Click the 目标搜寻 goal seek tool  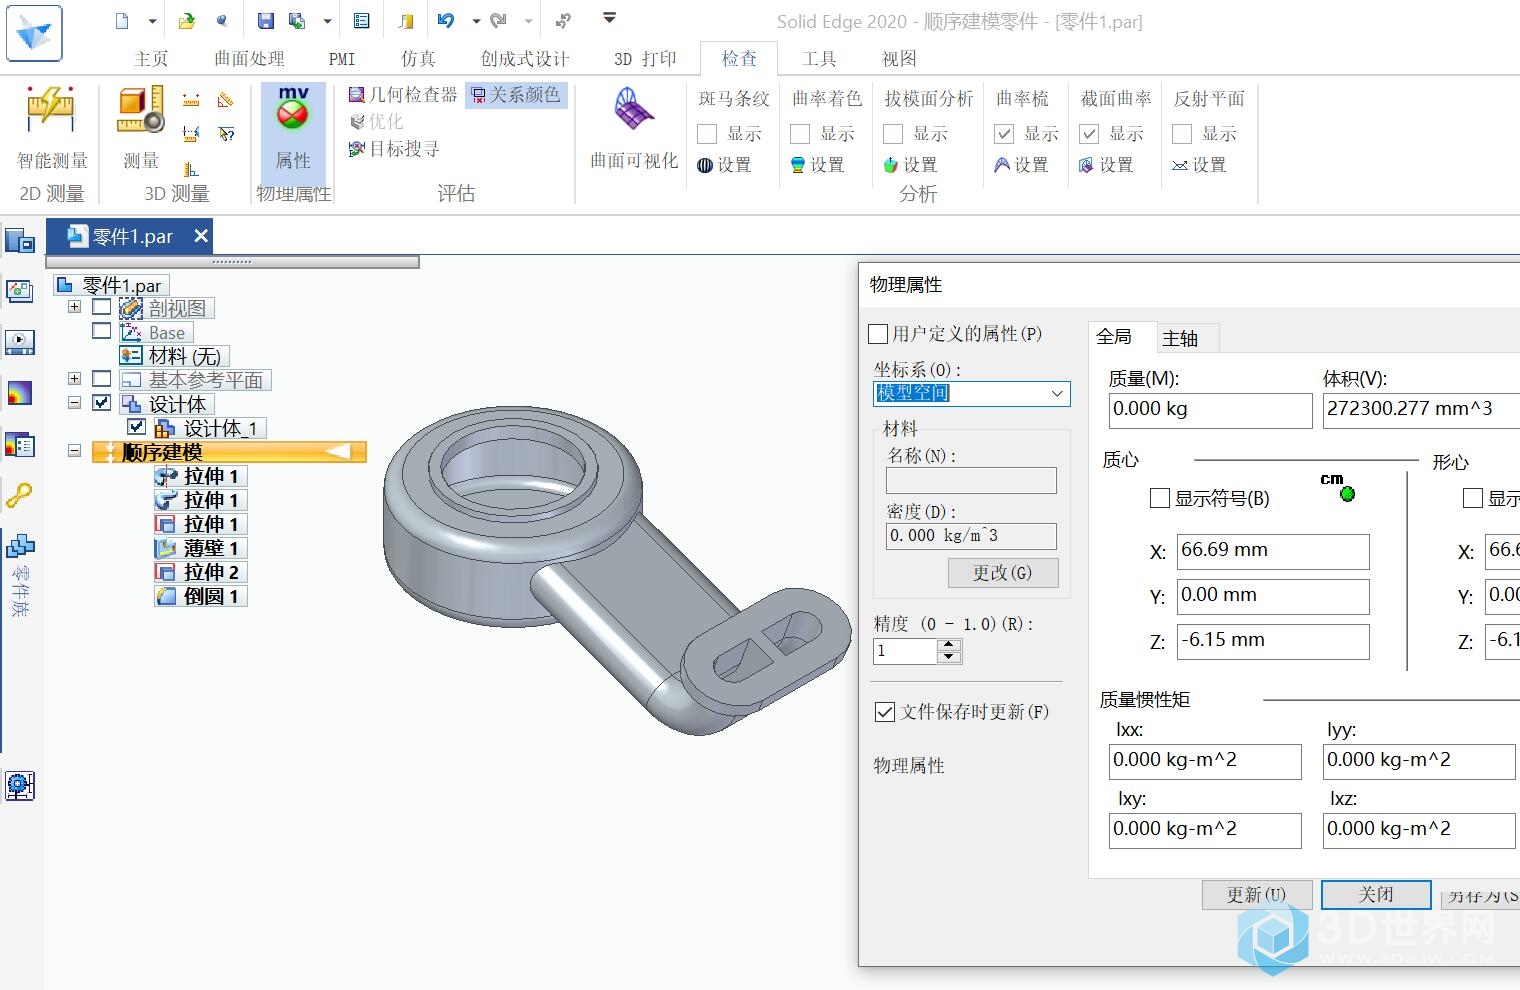393,149
